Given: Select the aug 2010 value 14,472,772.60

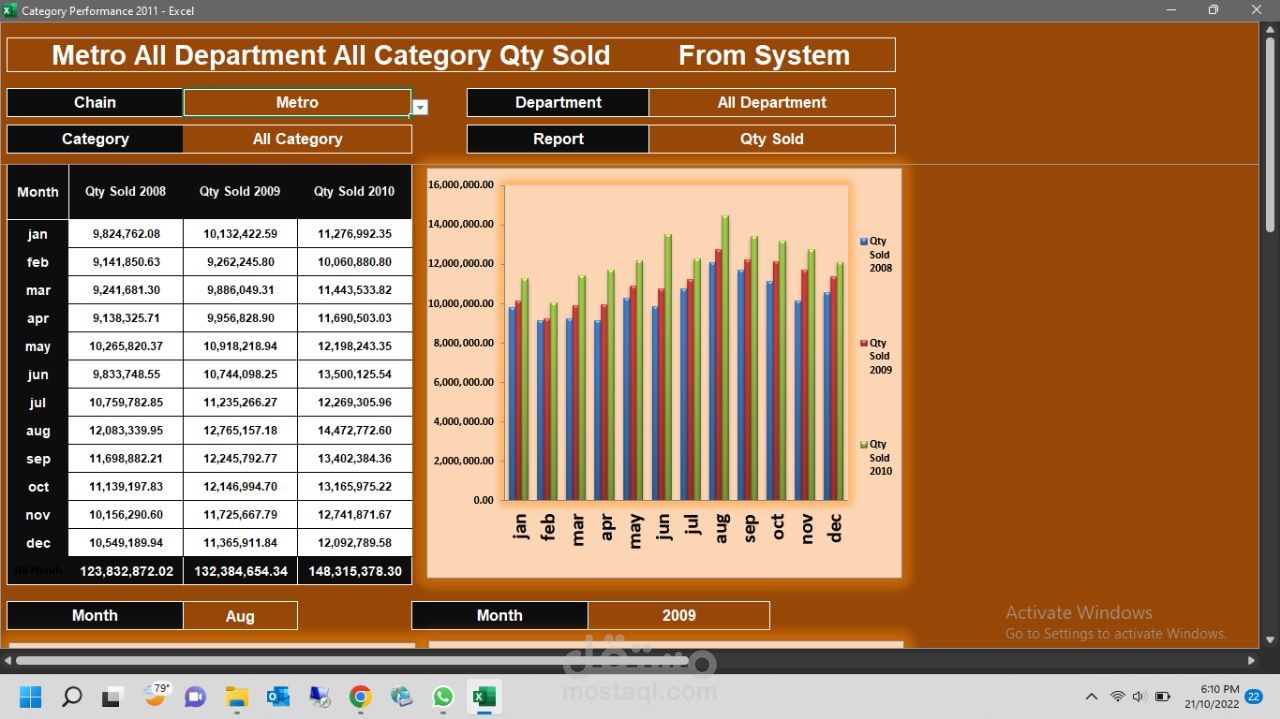Looking at the screenshot, I should coord(354,431).
